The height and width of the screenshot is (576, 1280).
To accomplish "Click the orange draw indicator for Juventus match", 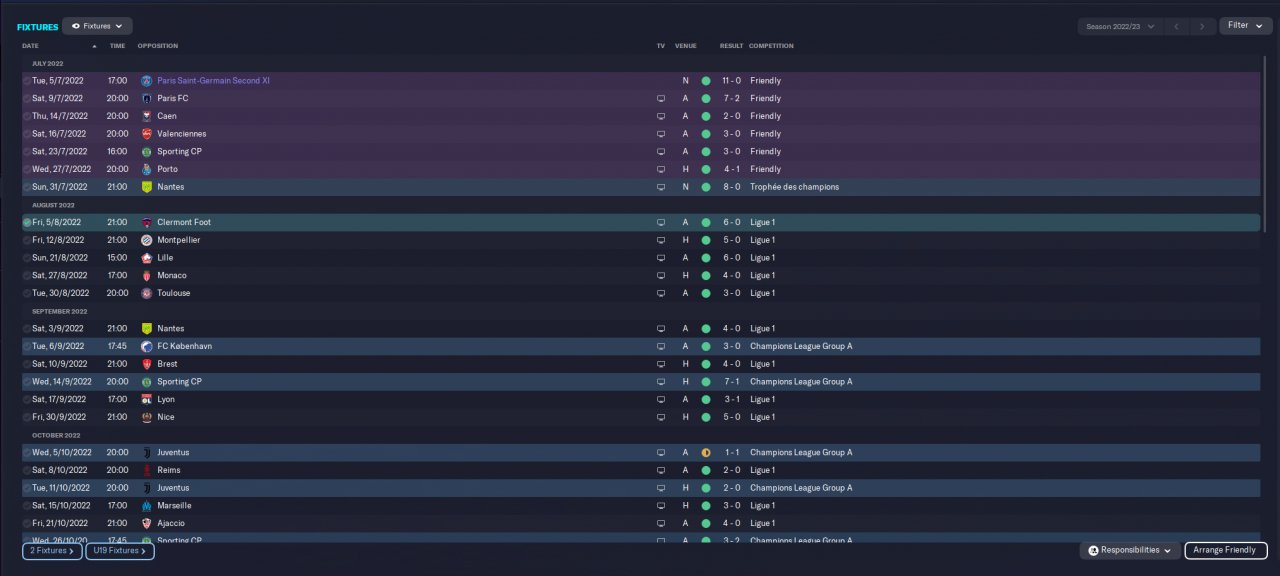I will pos(705,453).
